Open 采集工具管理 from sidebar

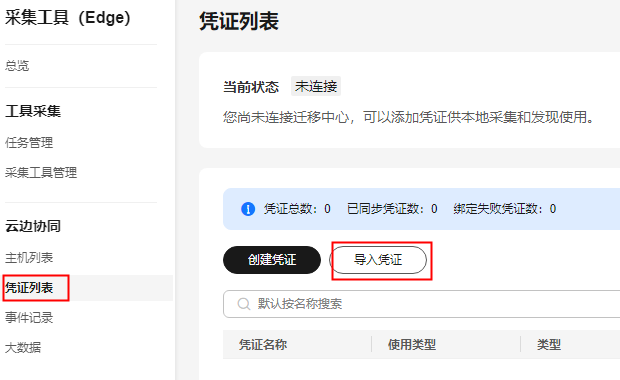41,173
